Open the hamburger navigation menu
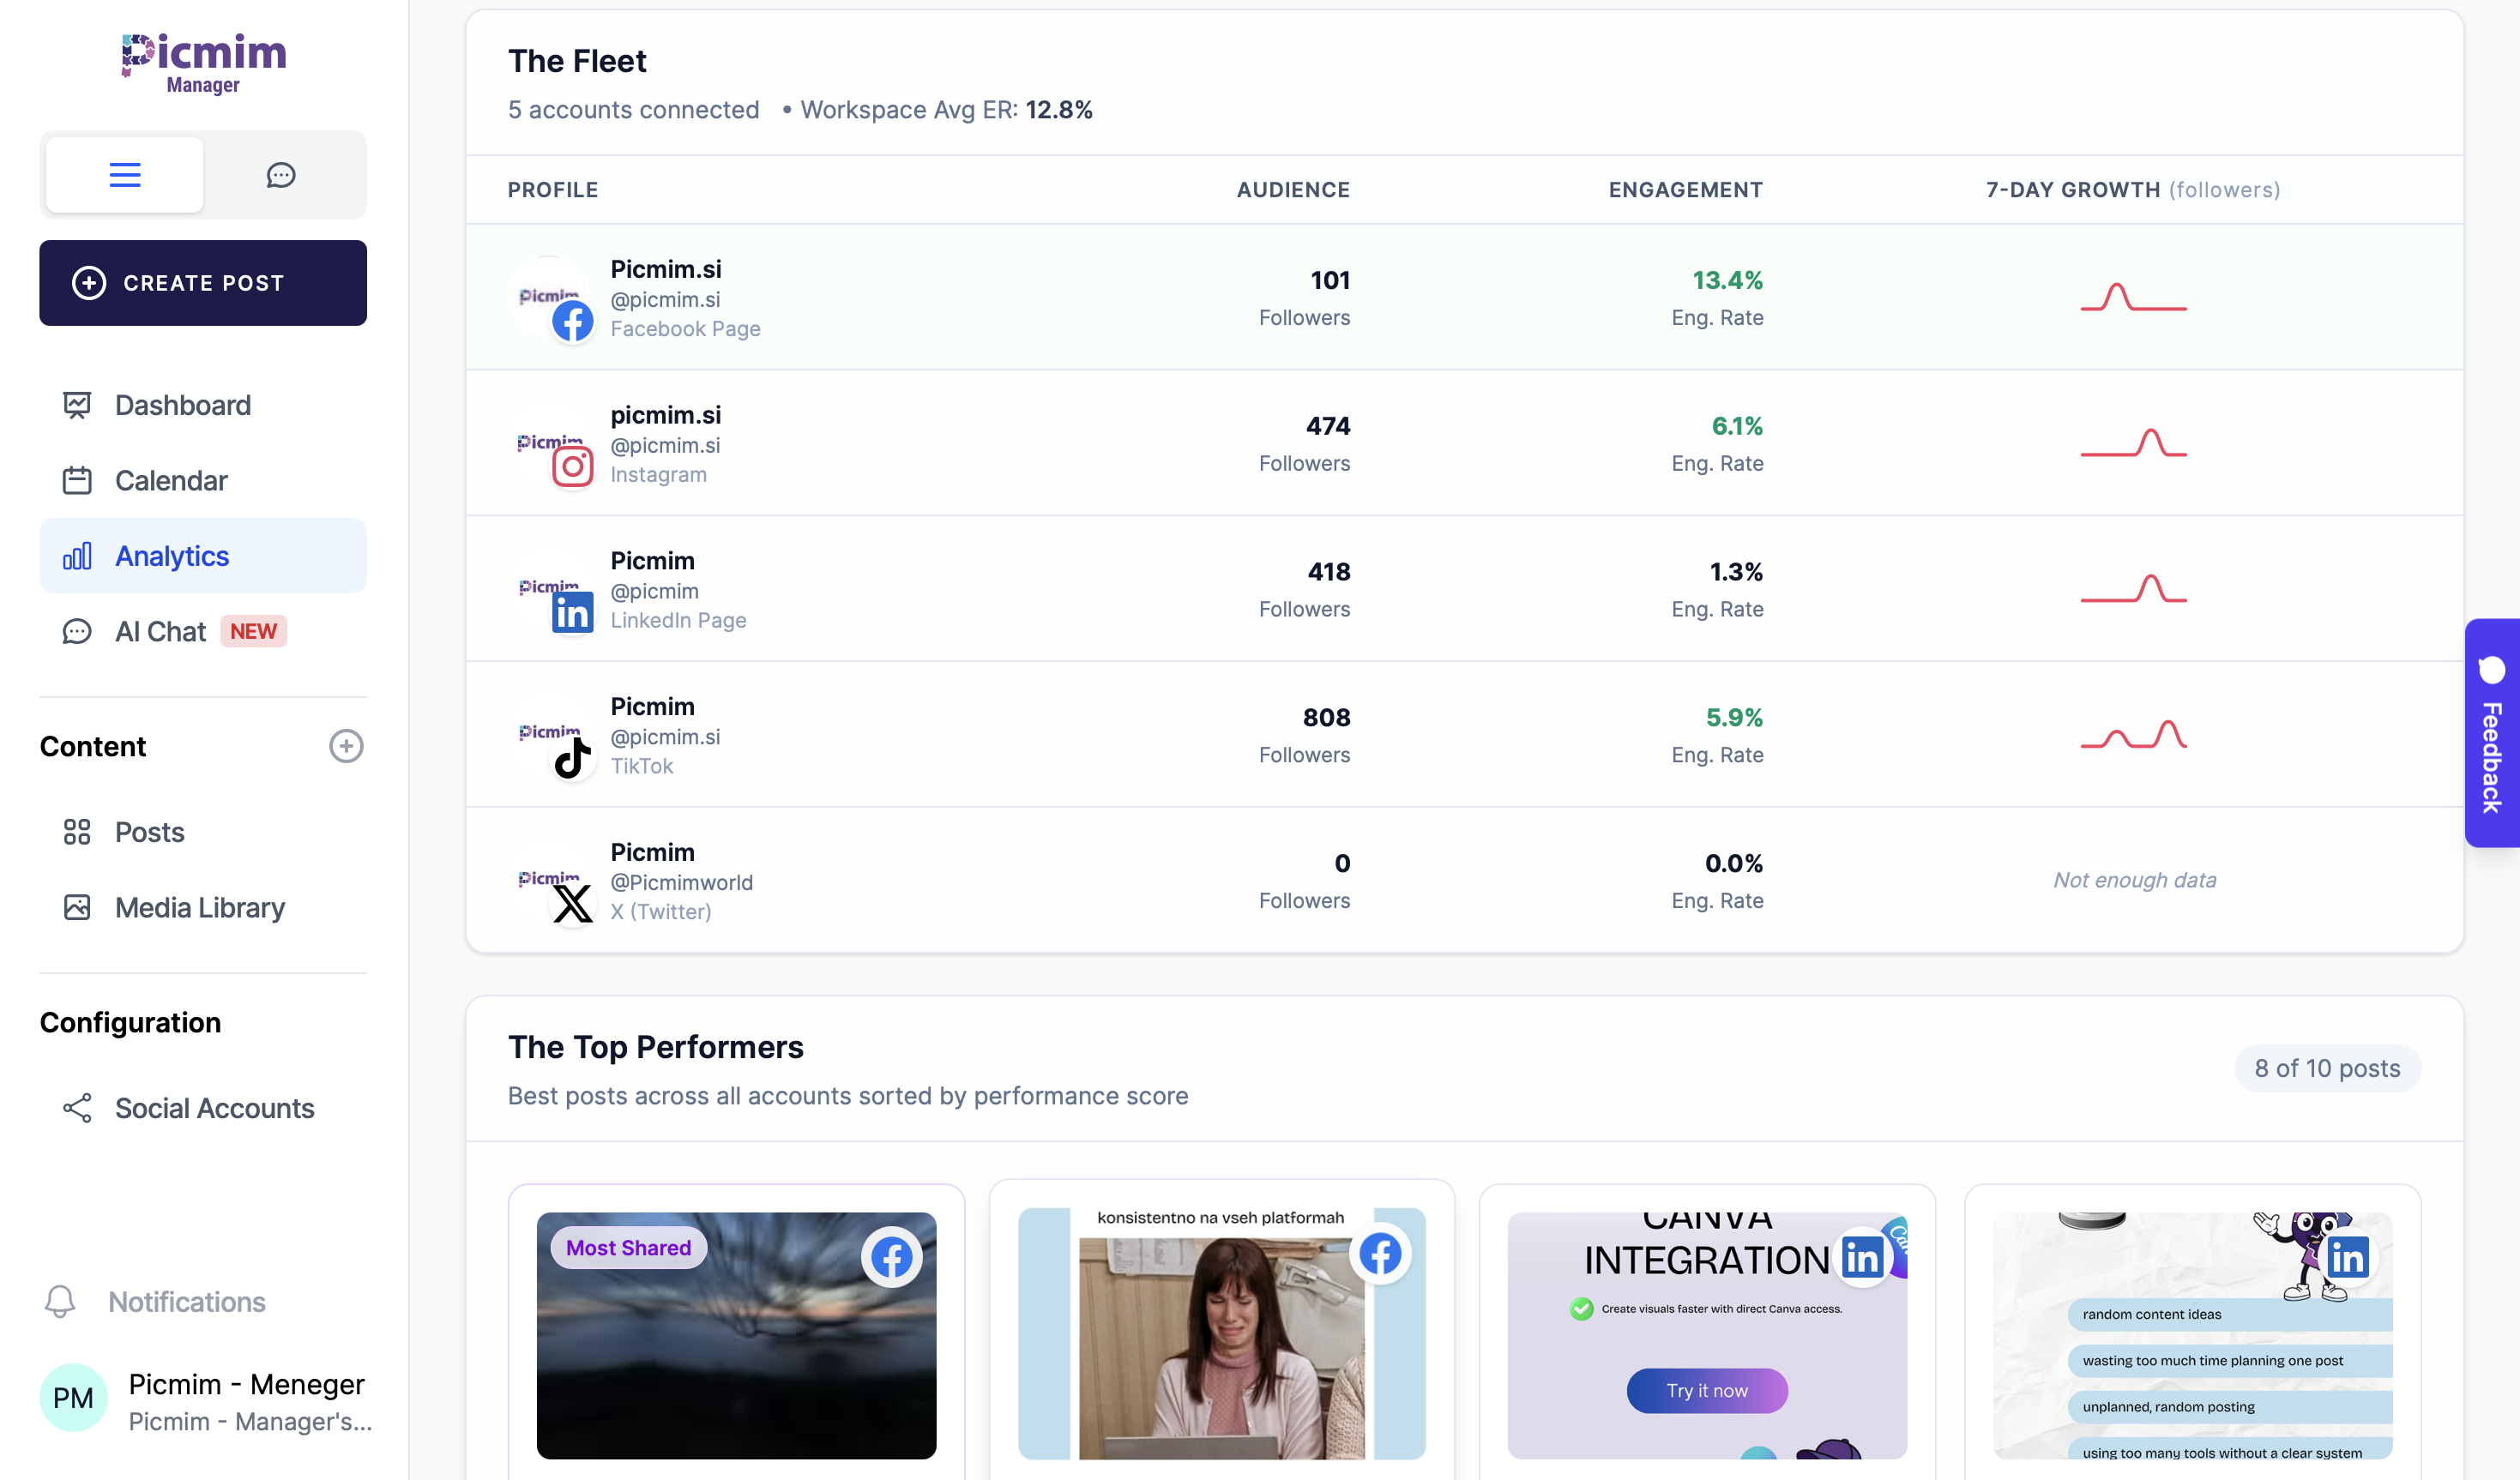Image resolution: width=2520 pixels, height=1480 pixels. coord(123,173)
